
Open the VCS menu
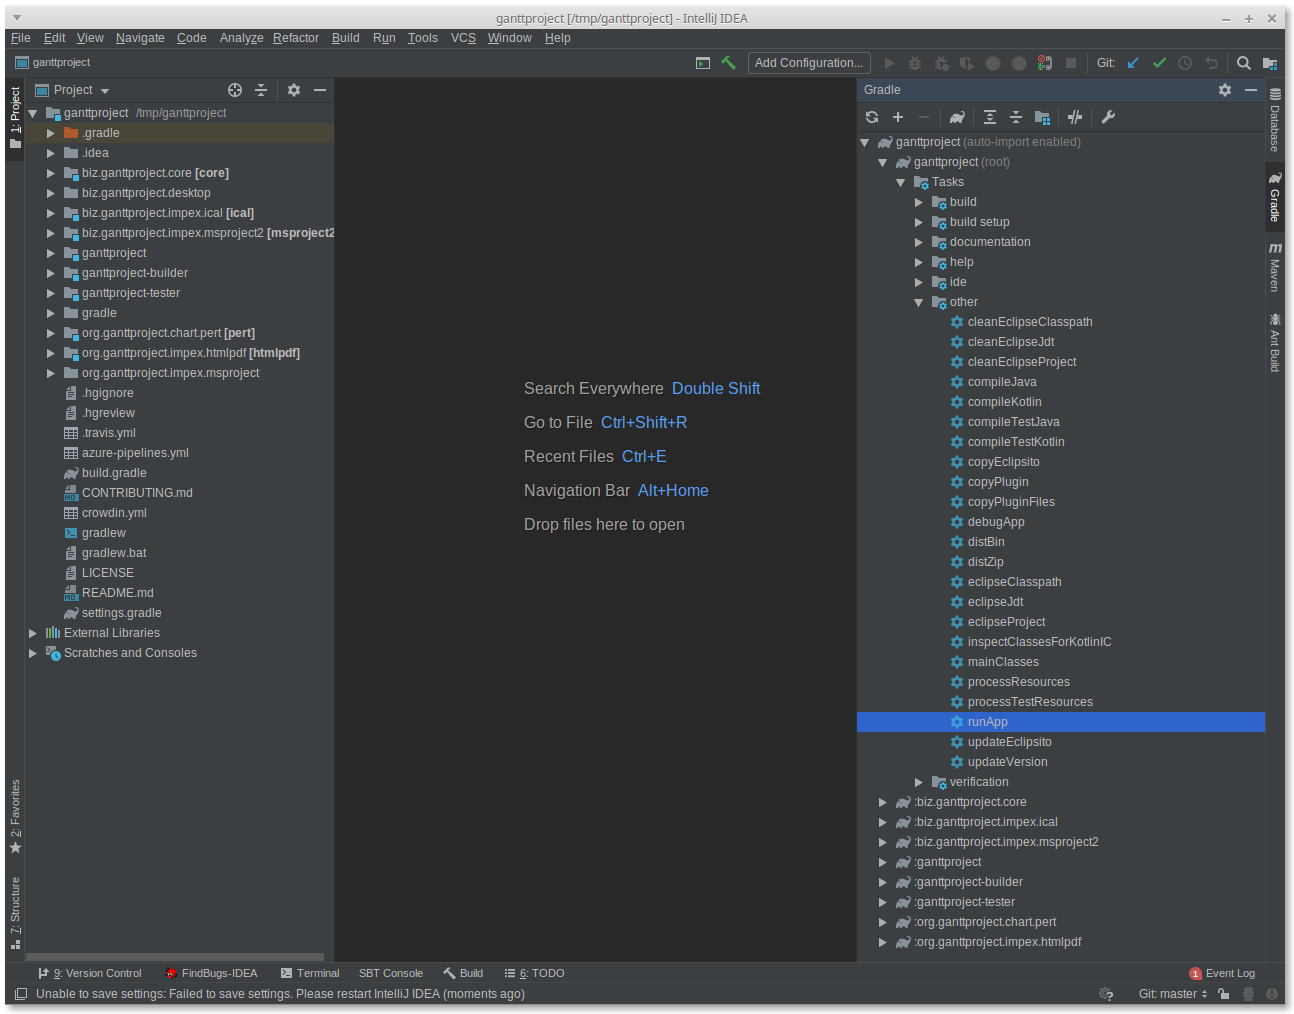[463, 38]
